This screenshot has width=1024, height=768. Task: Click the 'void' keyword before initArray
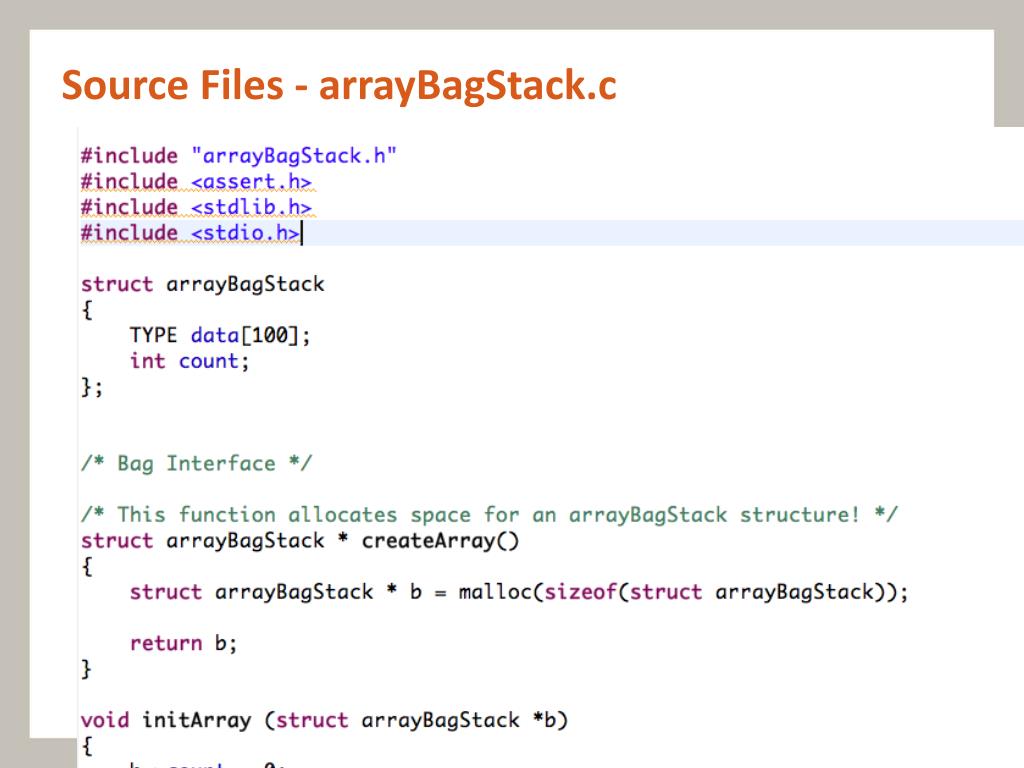click(x=105, y=720)
